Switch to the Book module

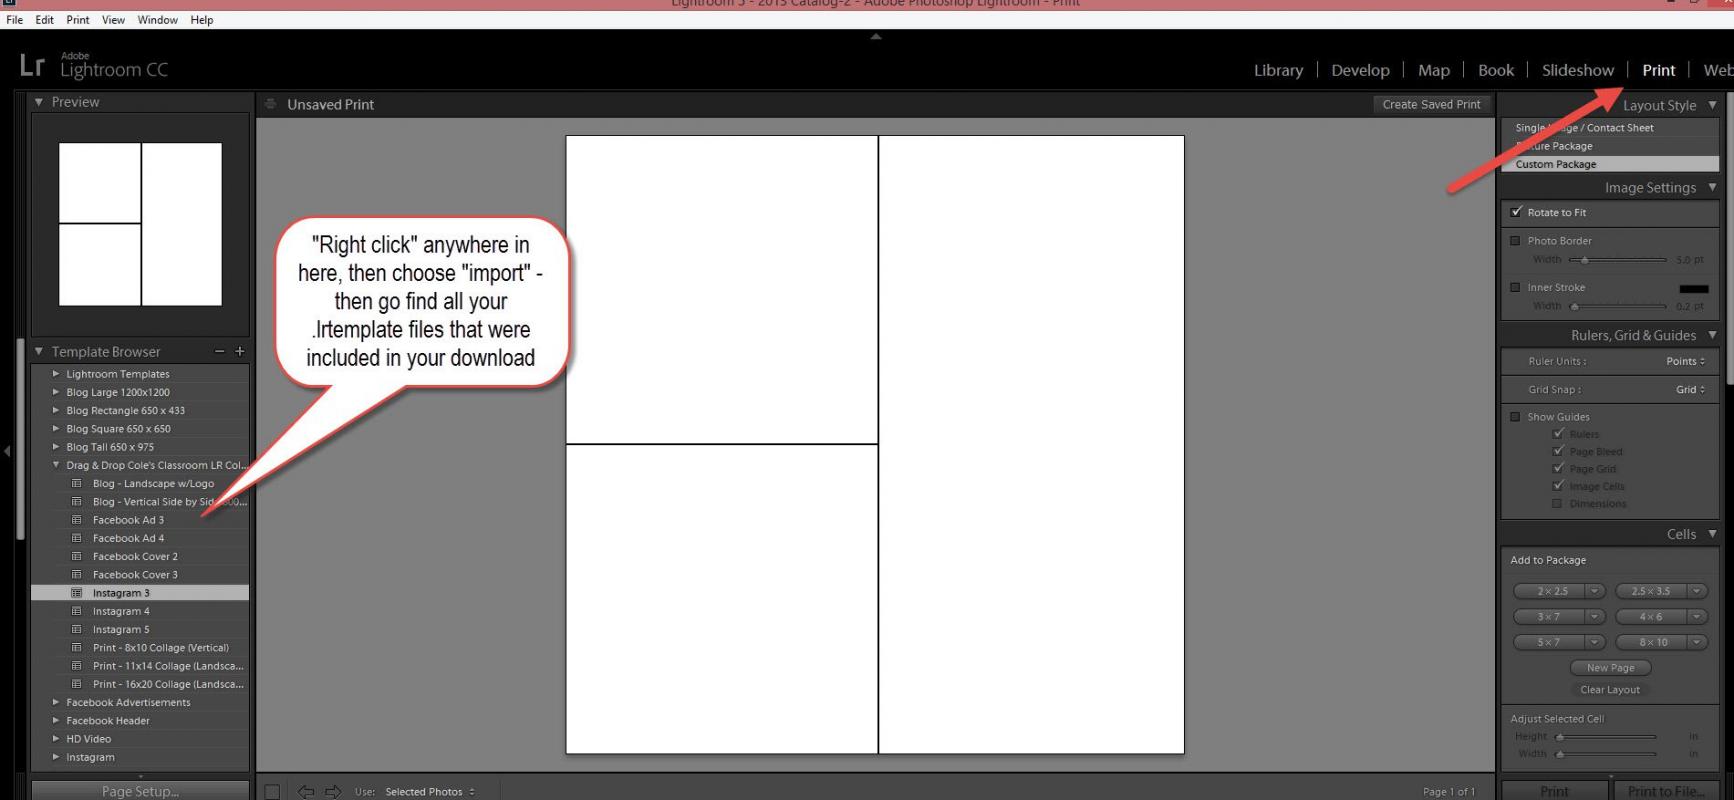point(1495,70)
